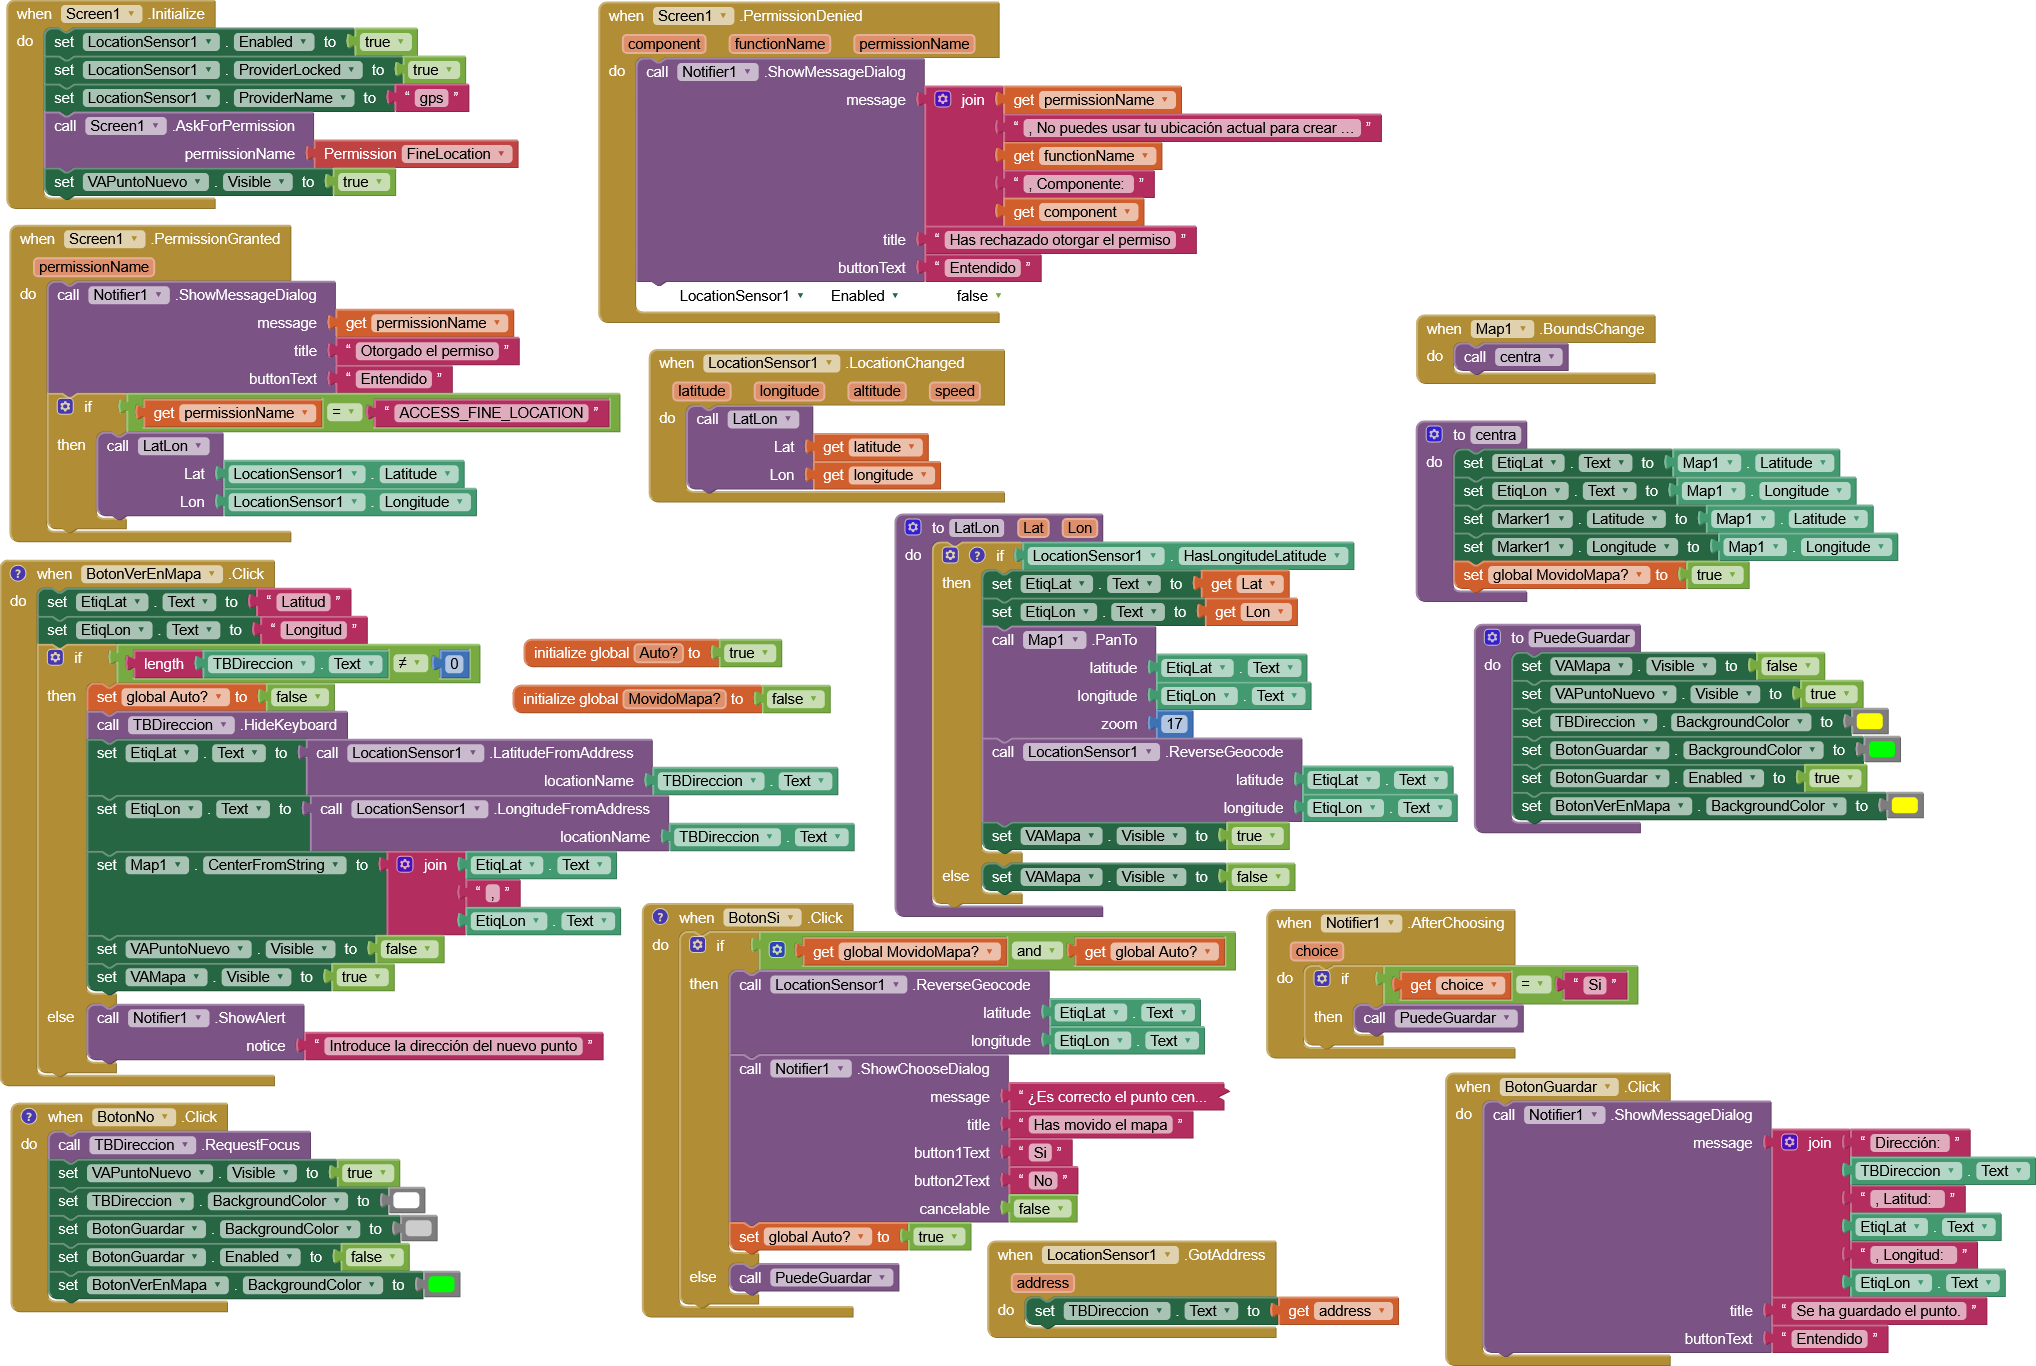Viewport: 2036px width, 1366px height.
Task: Click the 'Introduce la dirección del nuevo punto' text
Action: click(x=452, y=1046)
